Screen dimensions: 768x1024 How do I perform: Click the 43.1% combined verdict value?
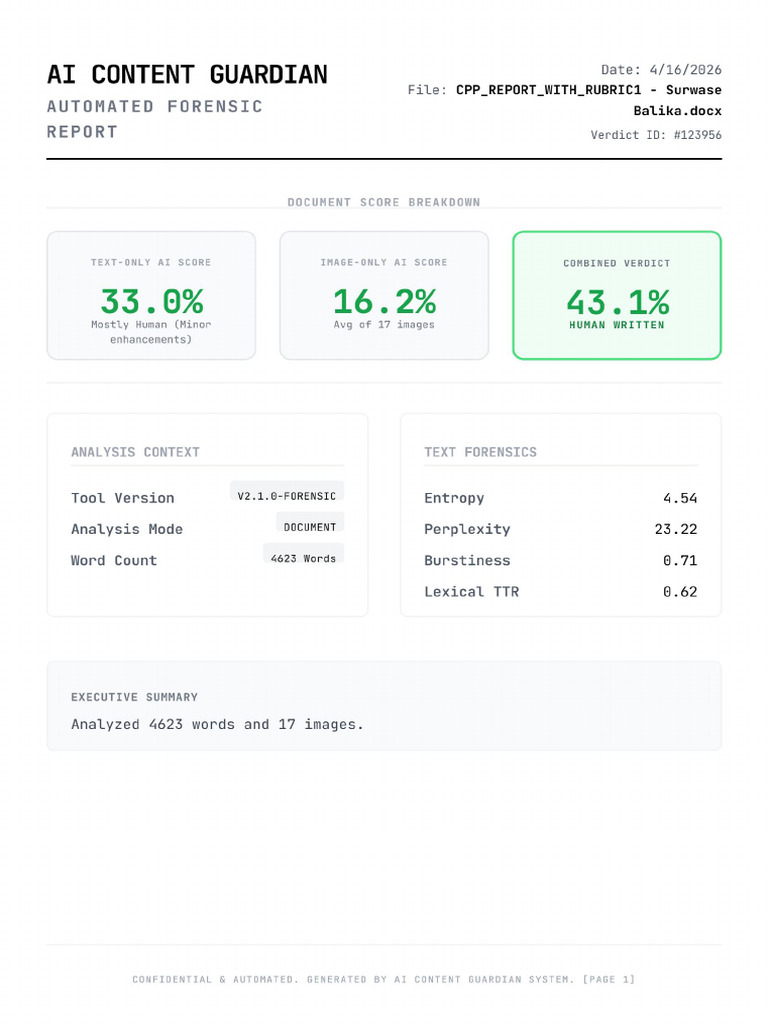click(x=618, y=302)
